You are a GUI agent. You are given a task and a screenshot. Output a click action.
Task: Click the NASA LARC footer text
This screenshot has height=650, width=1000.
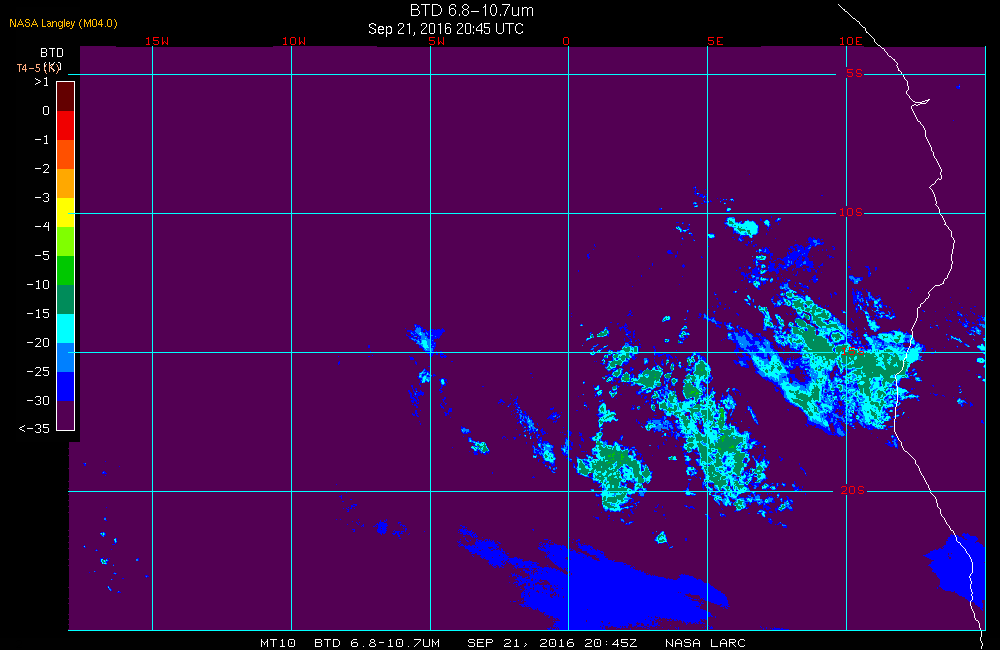click(705, 642)
